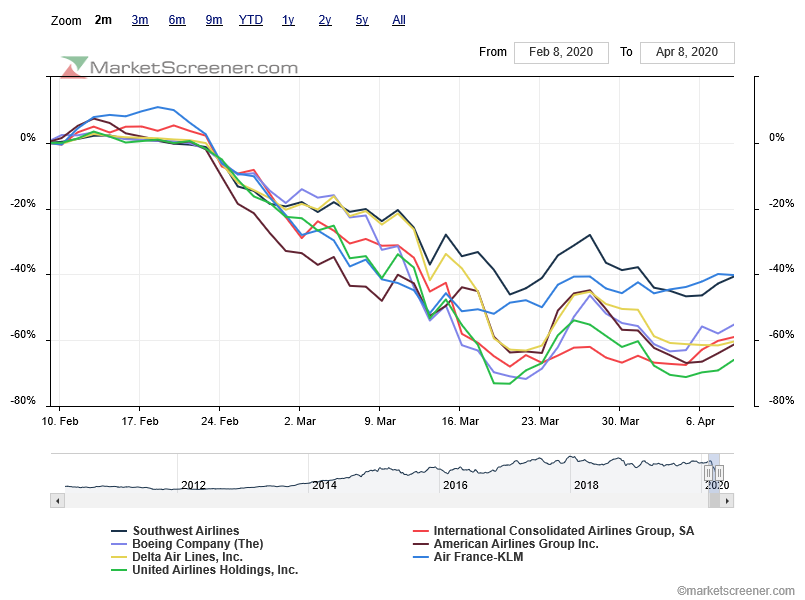Click the 30. Mar axis label
The width and height of the screenshot is (805, 600).
point(620,421)
